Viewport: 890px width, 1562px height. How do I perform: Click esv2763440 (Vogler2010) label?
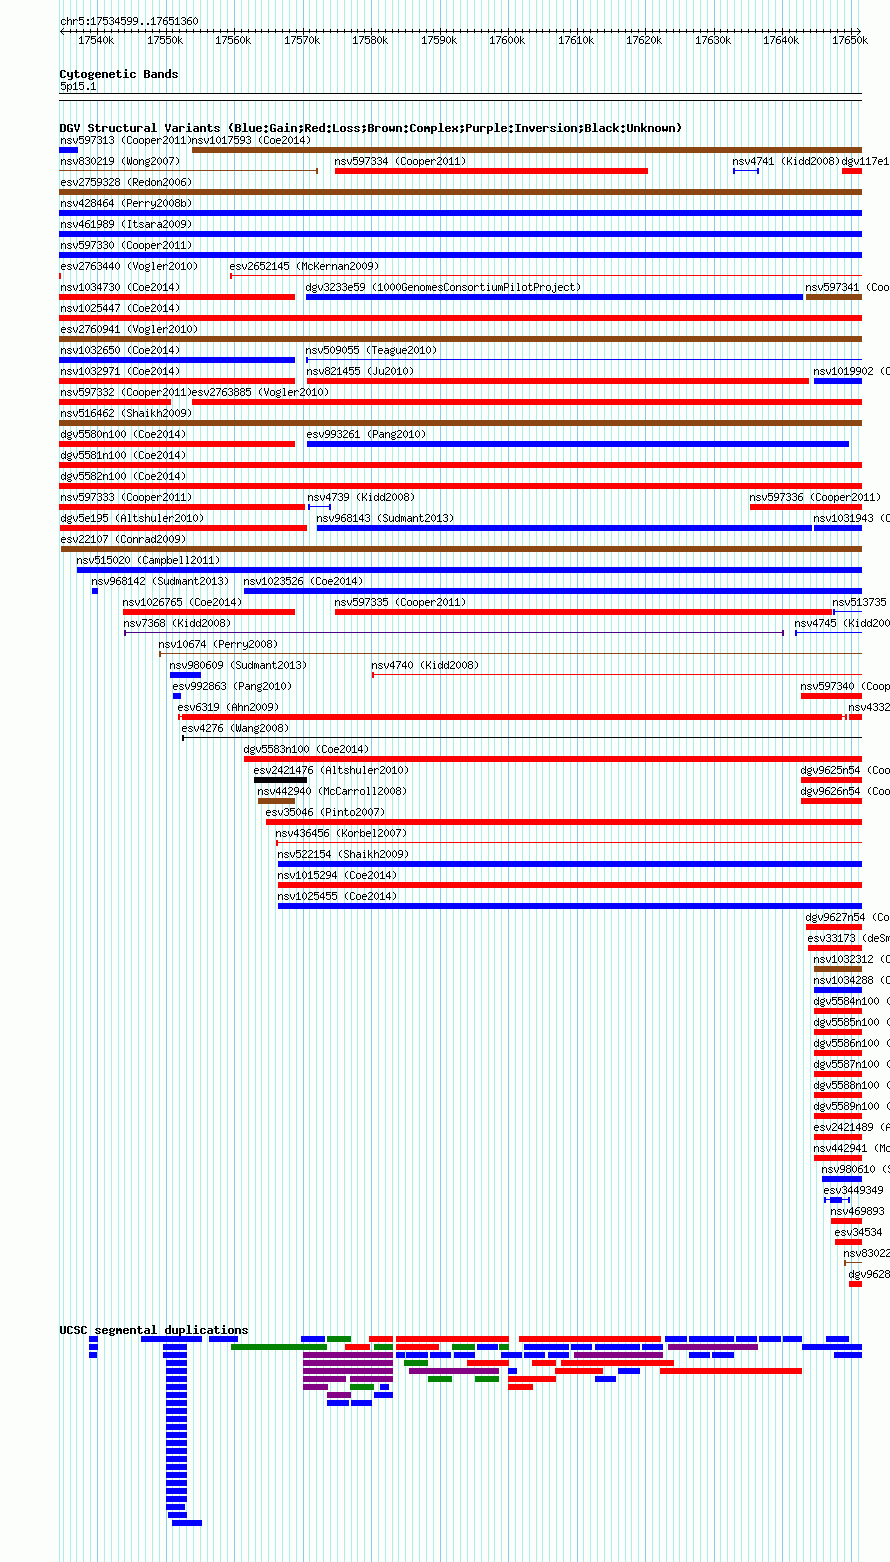point(129,266)
